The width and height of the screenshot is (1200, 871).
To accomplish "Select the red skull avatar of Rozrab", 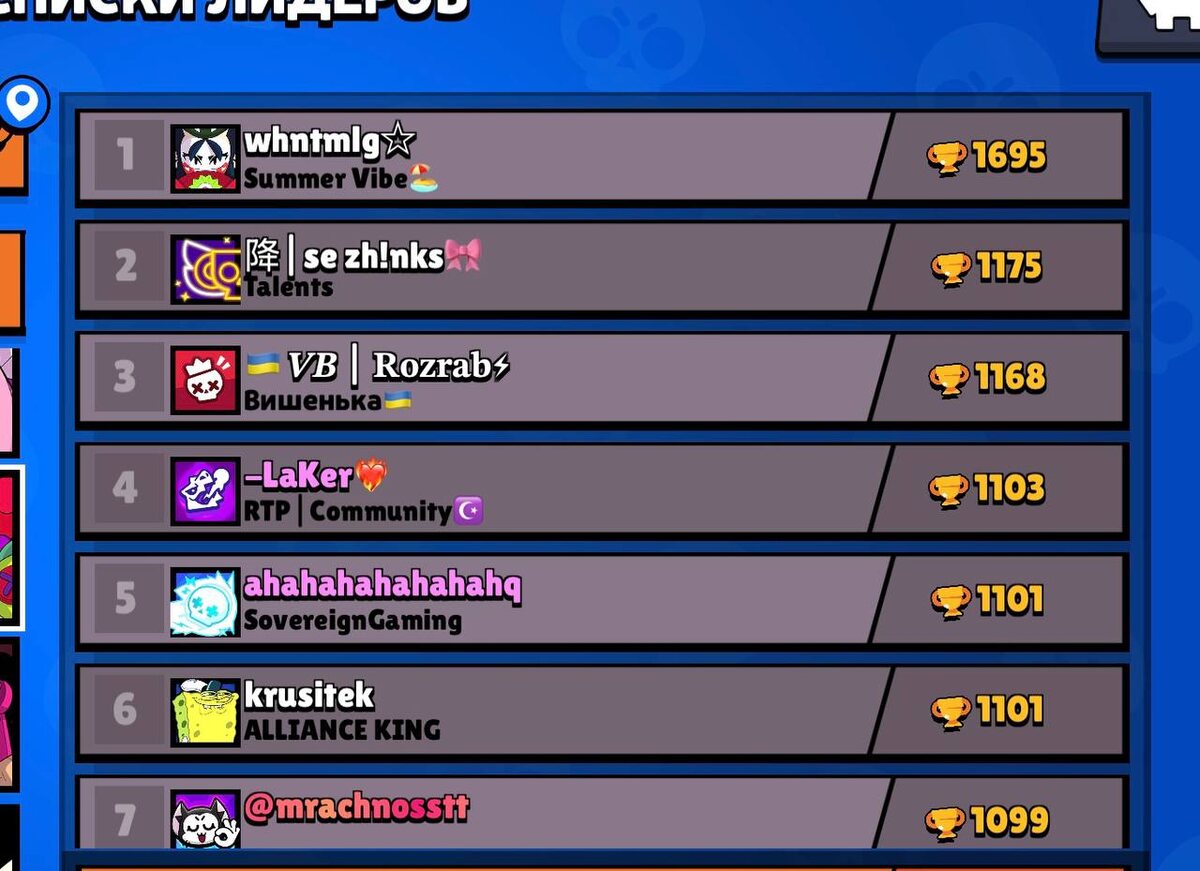I will point(205,380).
